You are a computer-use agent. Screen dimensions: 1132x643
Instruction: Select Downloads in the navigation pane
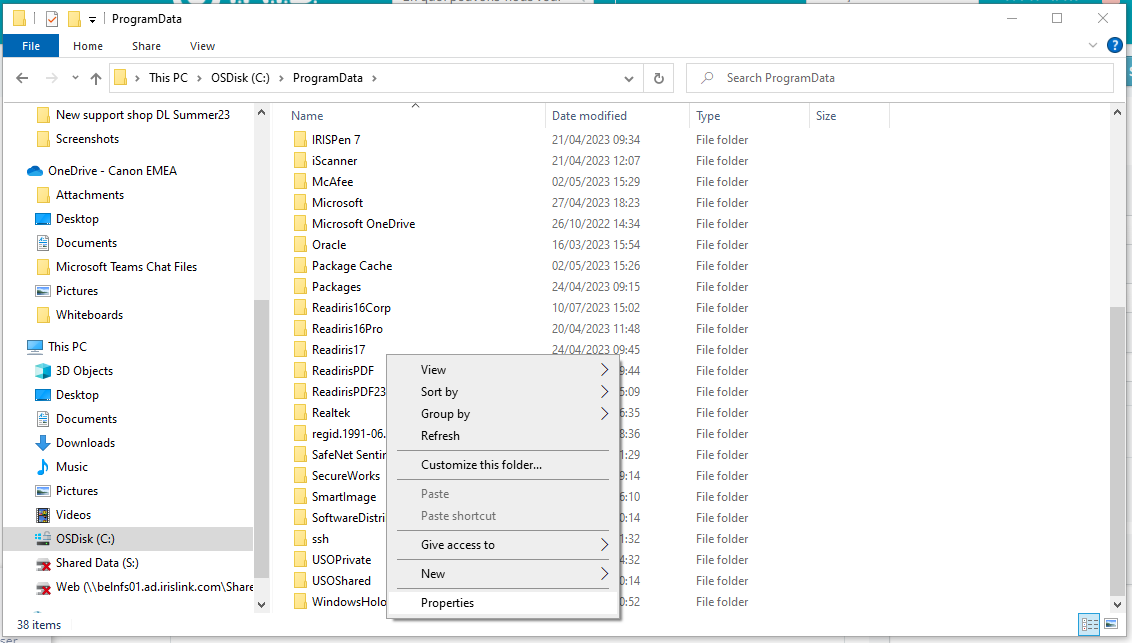[x=85, y=443]
